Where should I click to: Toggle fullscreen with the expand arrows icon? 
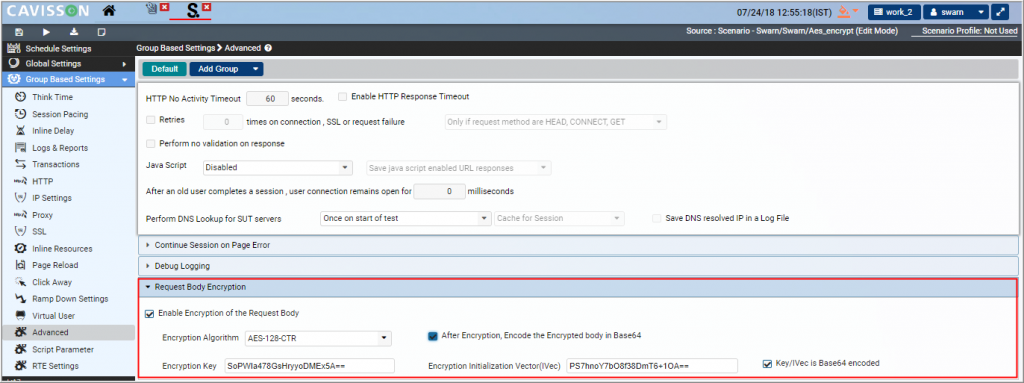[1001, 12]
